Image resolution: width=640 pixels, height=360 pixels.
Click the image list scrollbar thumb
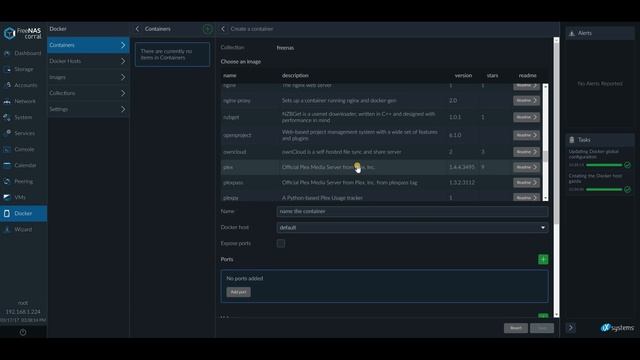click(x=545, y=156)
